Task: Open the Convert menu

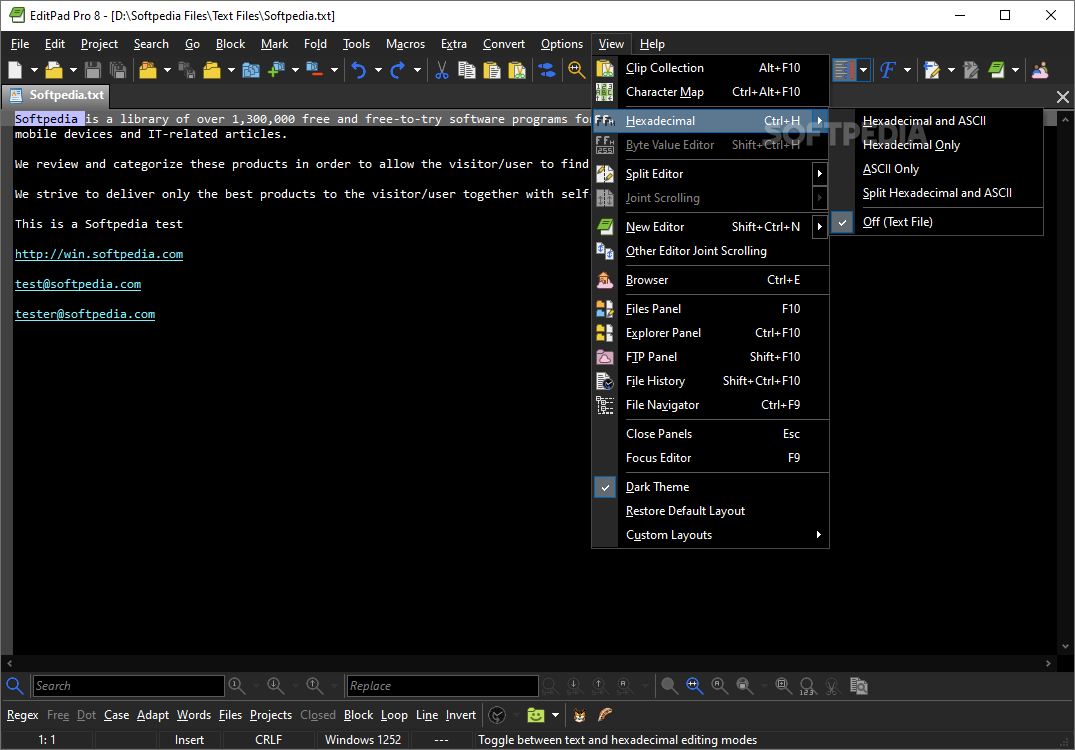Action: tap(504, 44)
